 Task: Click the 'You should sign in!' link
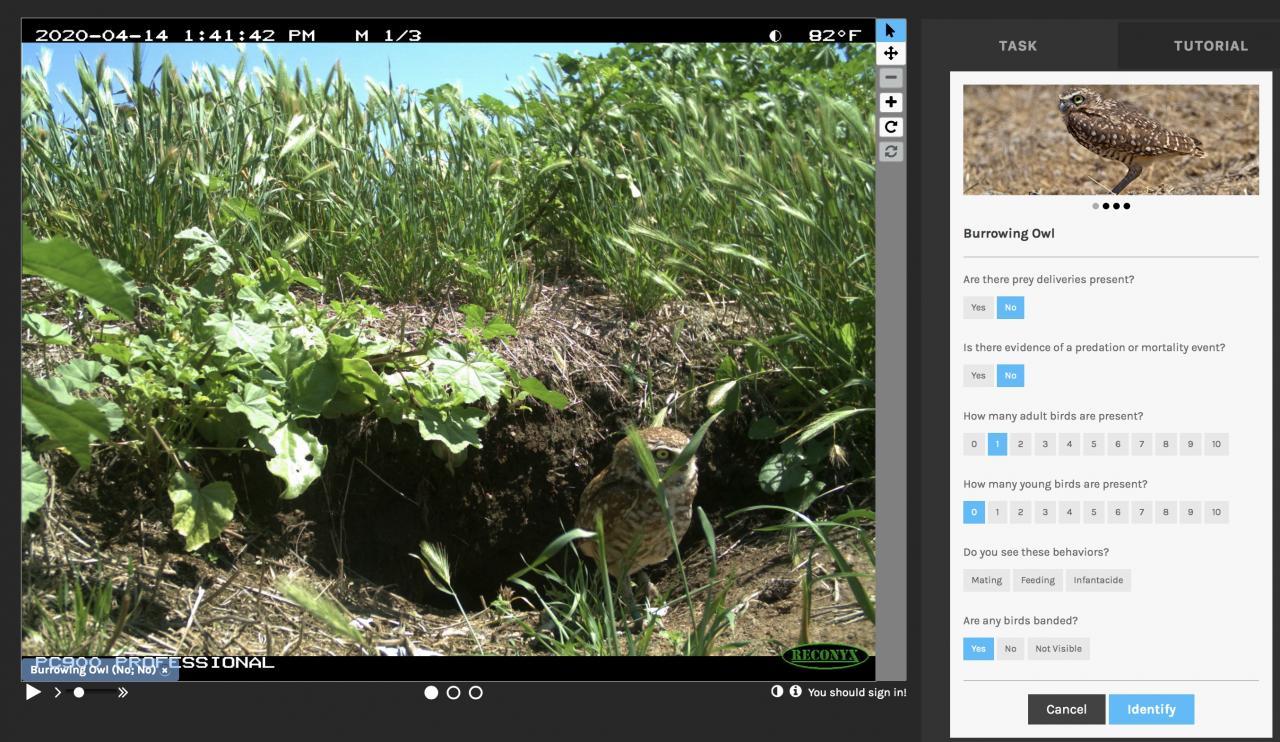[857, 692]
